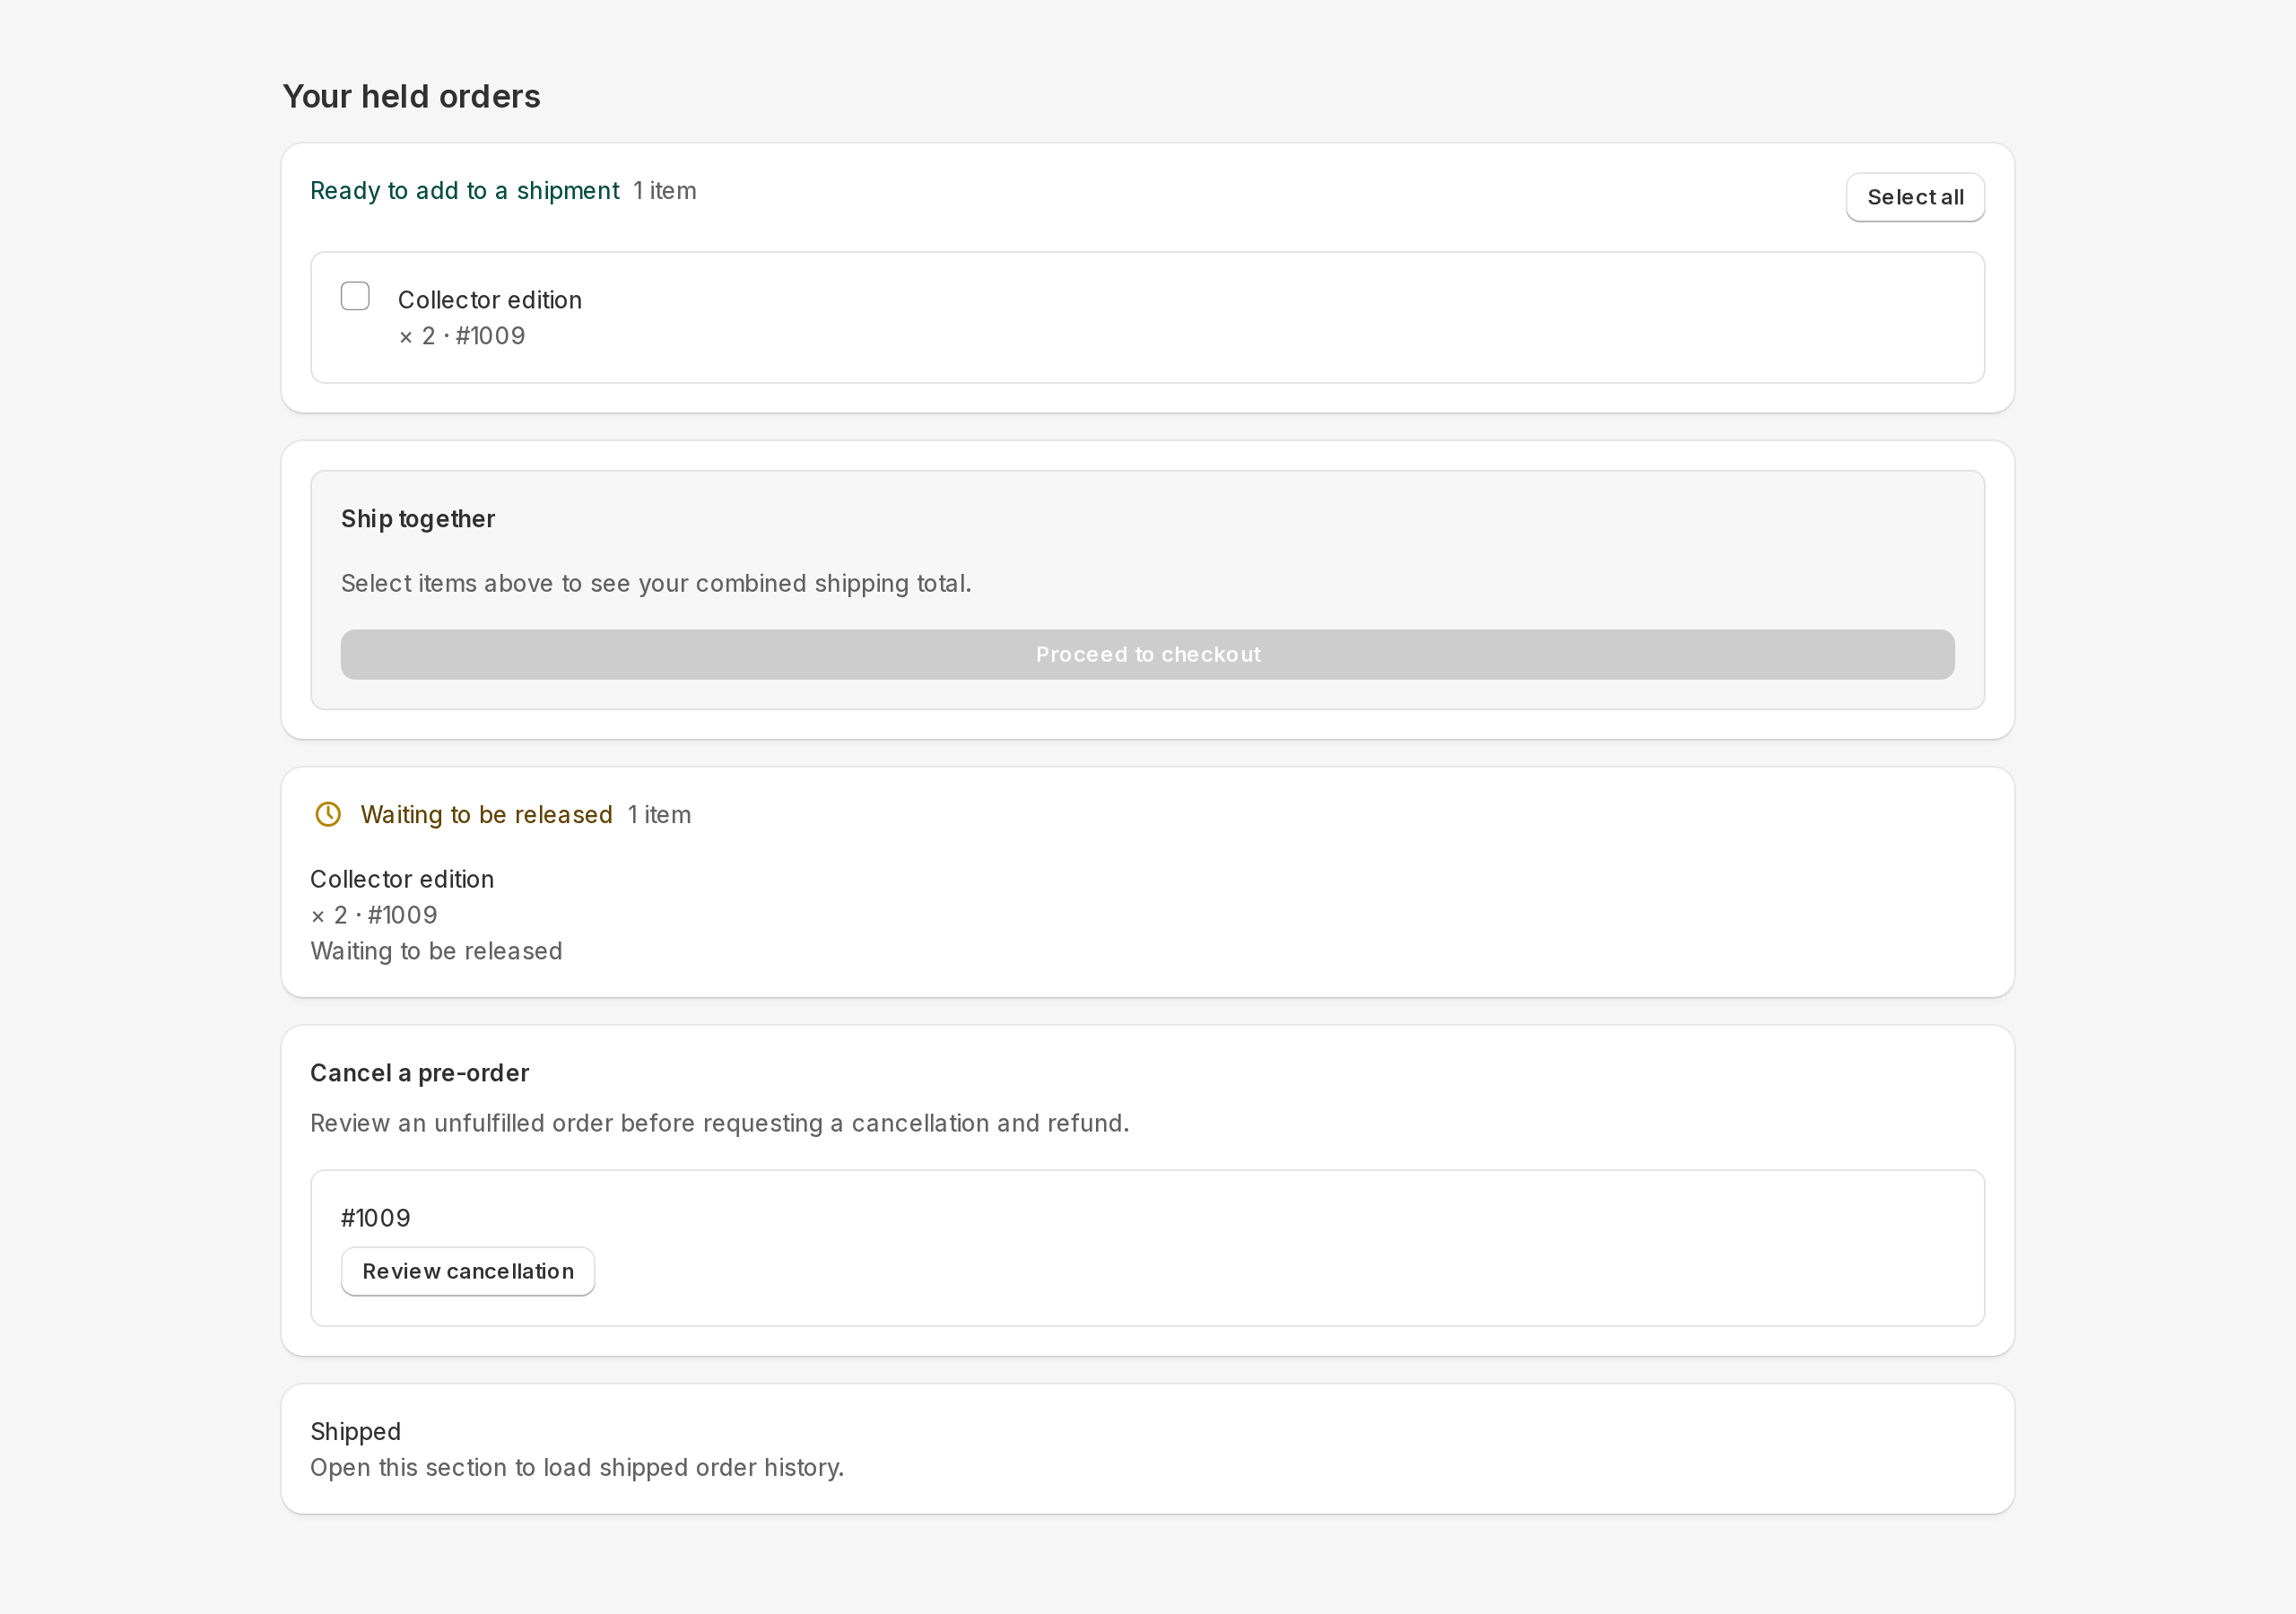Click 'Open this section to load shipped order history'
Image resolution: width=2296 pixels, height=1614 pixels.
577,1467
